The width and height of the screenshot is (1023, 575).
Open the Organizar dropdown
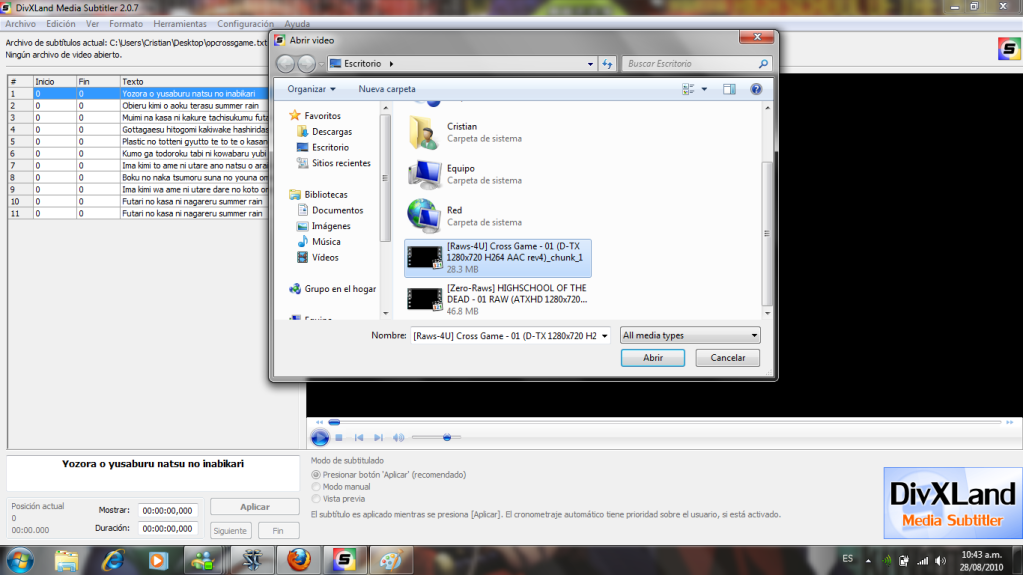[311, 89]
